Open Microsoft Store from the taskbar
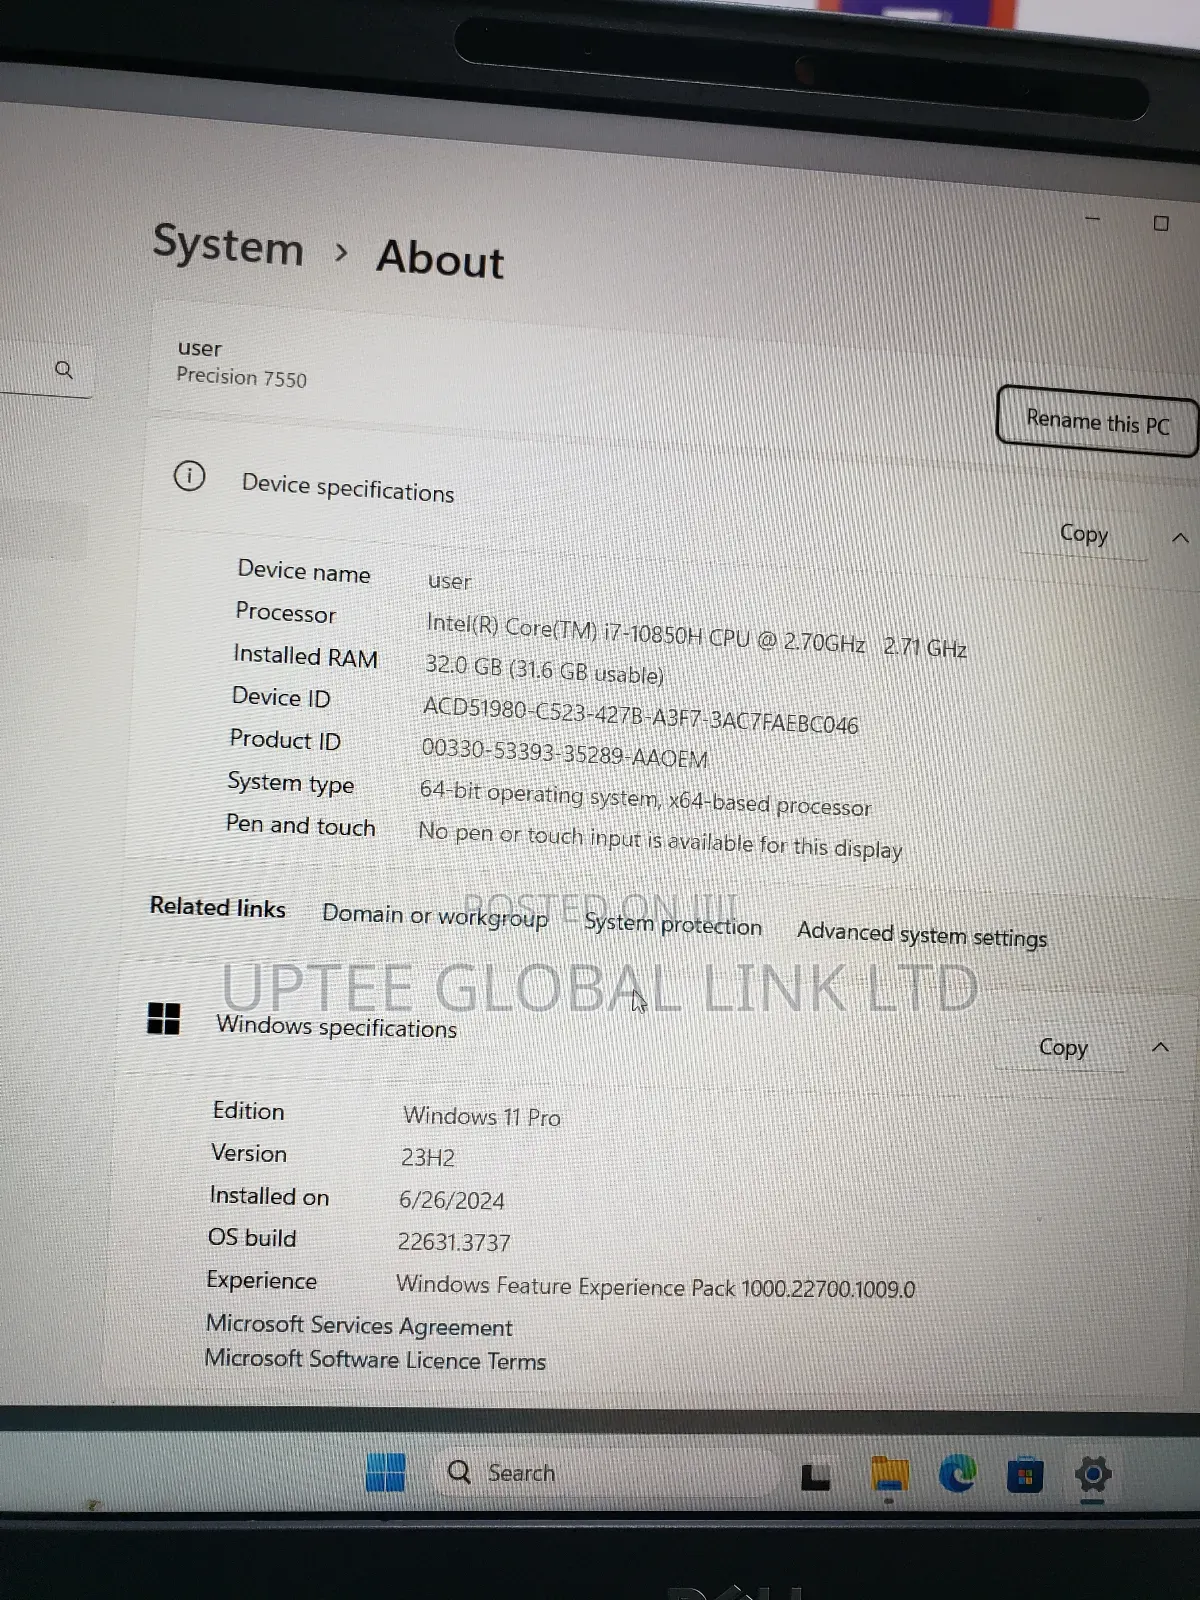1200x1600 pixels. coord(1024,1476)
